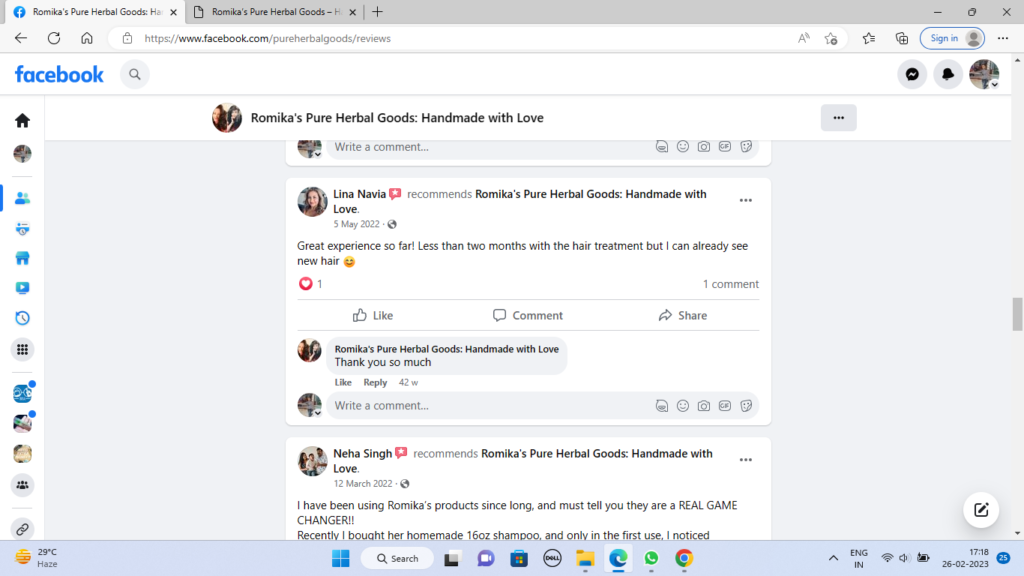Open Marketplace icon in left sidebar
The image size is (1024, 576).
22,258
